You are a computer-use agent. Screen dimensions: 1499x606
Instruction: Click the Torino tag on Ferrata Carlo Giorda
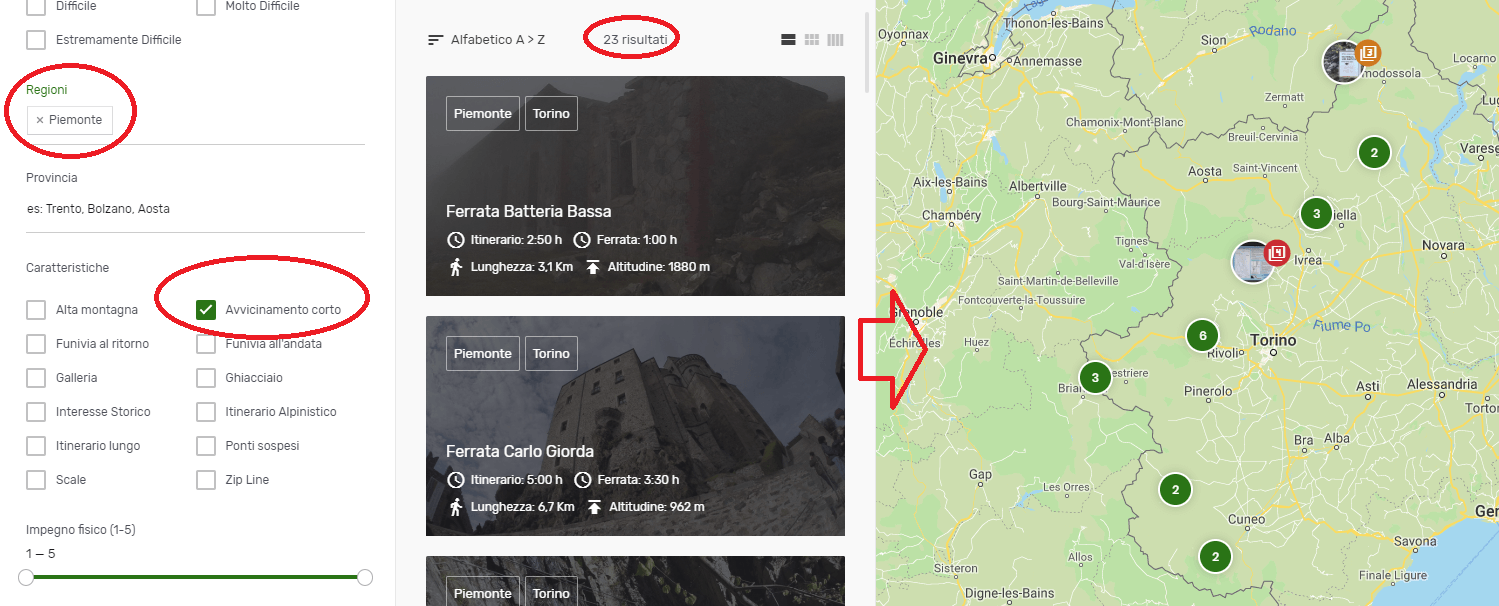point(551,354)
